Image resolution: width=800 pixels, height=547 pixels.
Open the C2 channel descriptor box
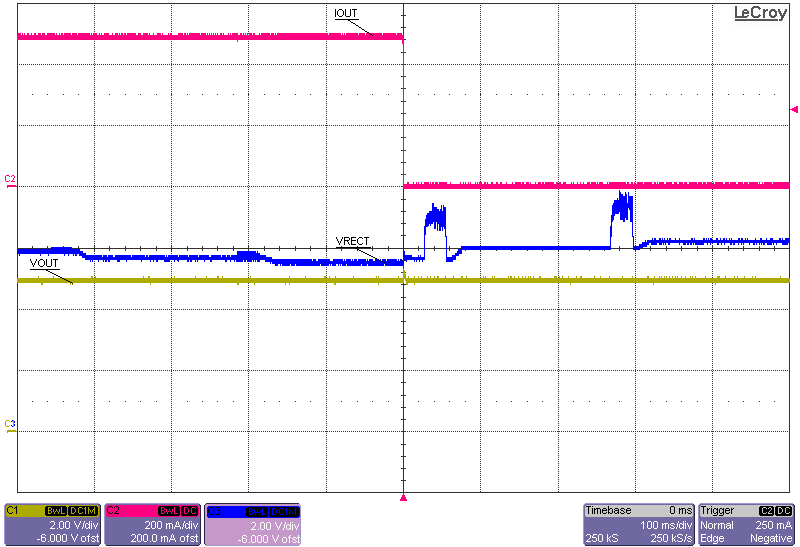coord(152,525)
